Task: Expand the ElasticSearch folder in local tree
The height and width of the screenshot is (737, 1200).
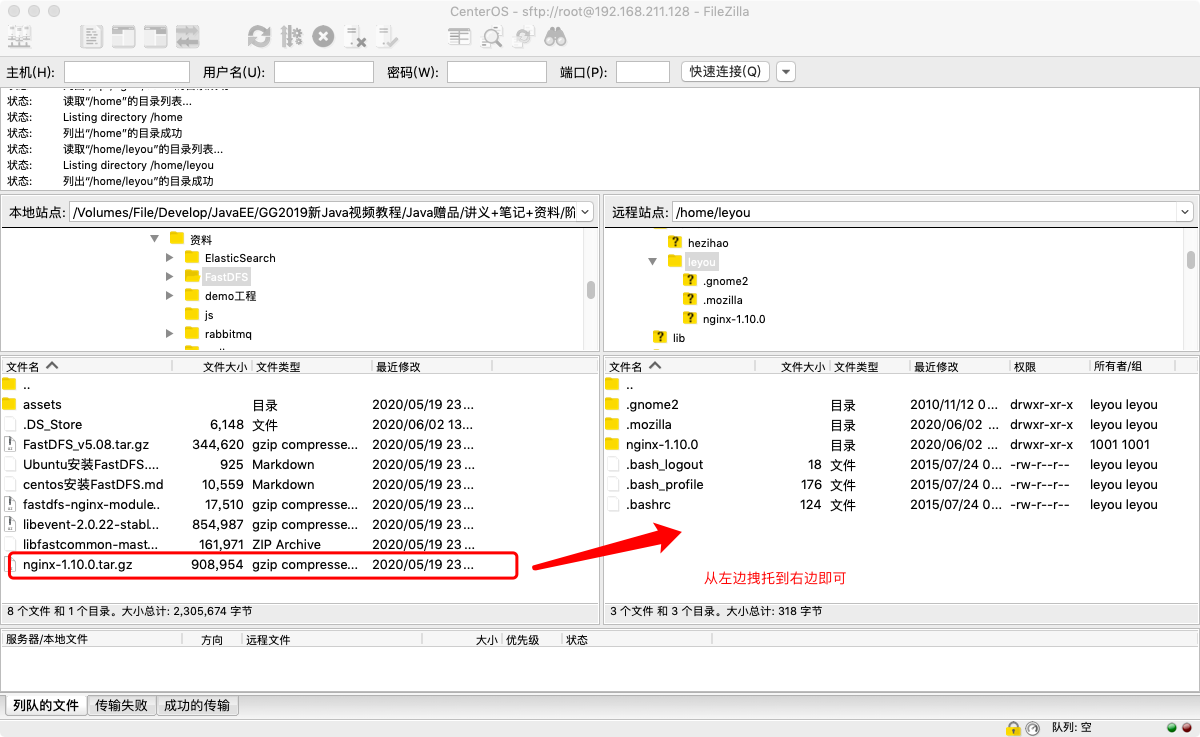Action: [x=170, y=257]
